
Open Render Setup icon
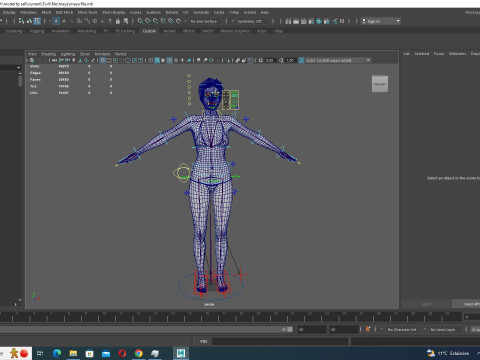point(327,21)
